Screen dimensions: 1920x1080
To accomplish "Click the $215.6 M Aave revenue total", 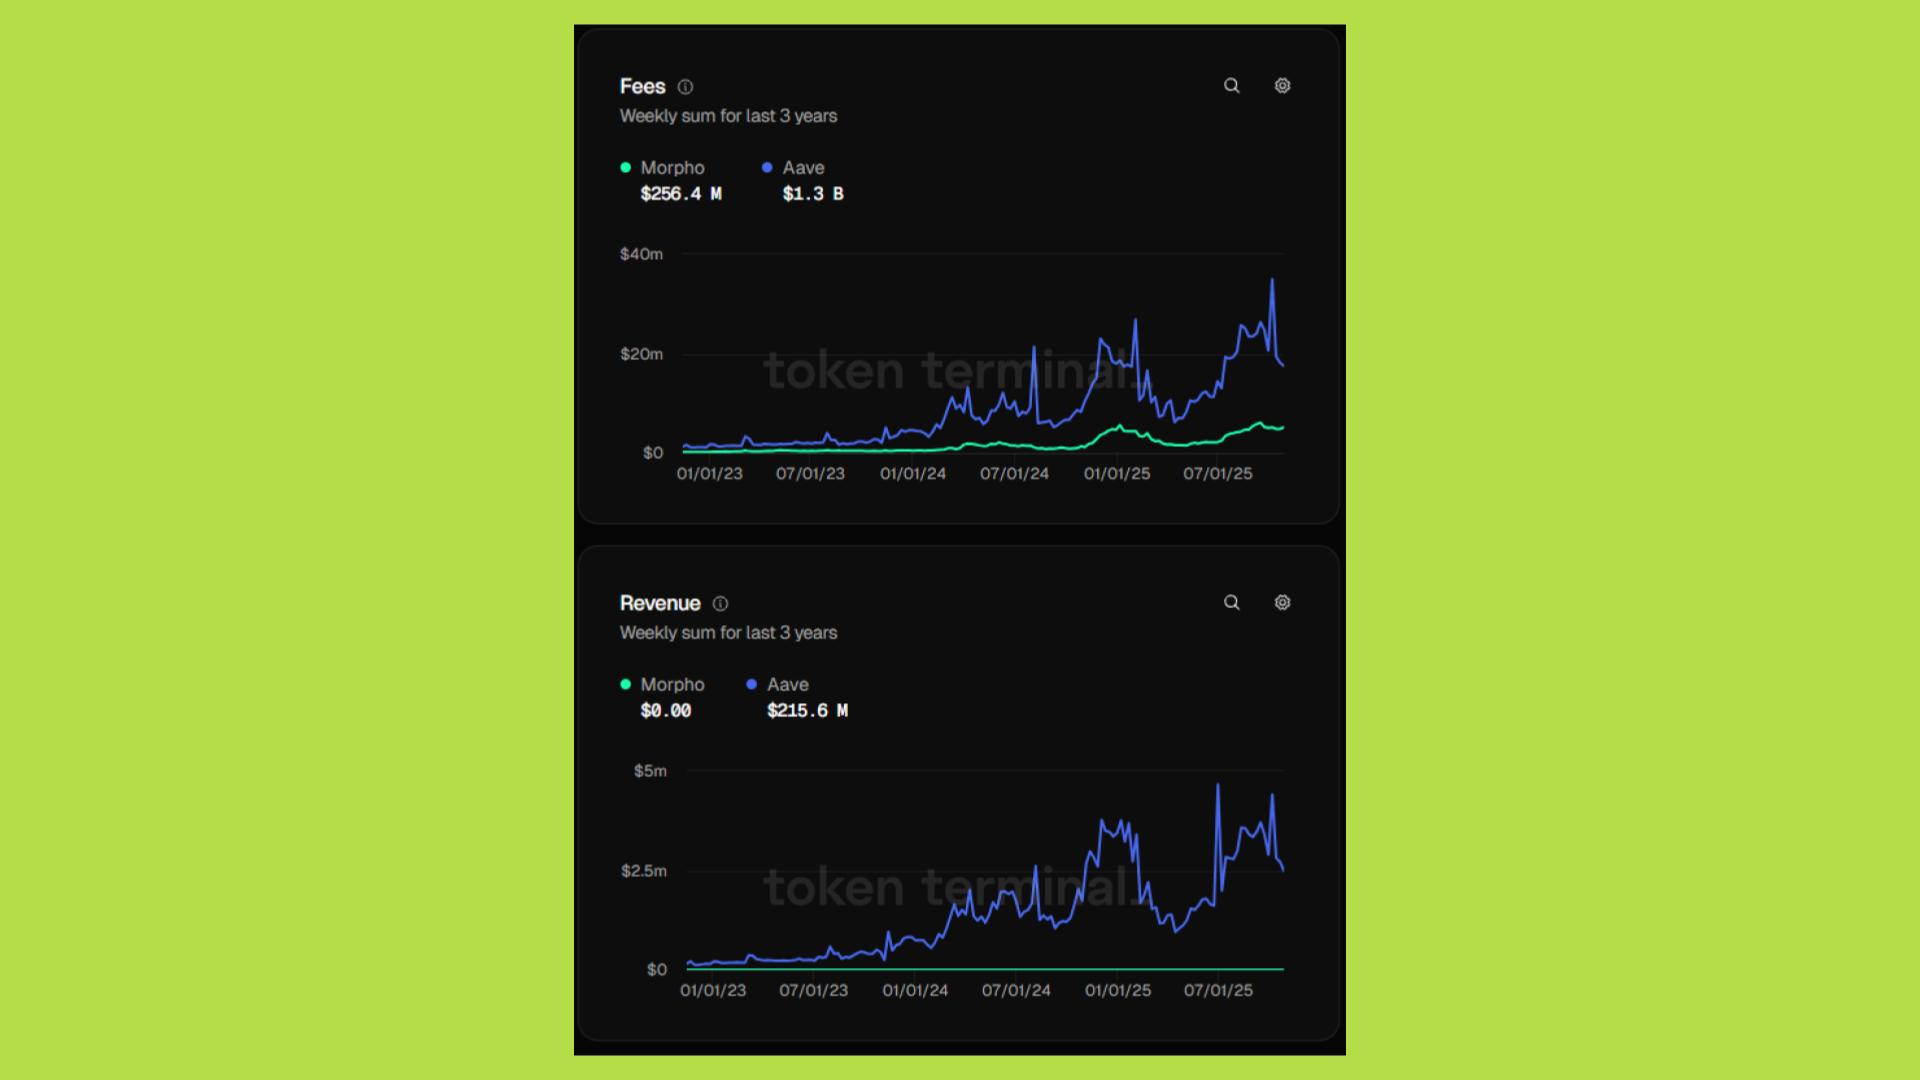I will tap(807, 711).
